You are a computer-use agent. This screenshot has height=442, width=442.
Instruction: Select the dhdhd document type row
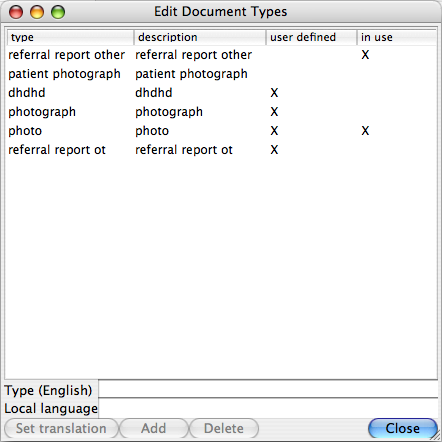click(x=221, y=93)
